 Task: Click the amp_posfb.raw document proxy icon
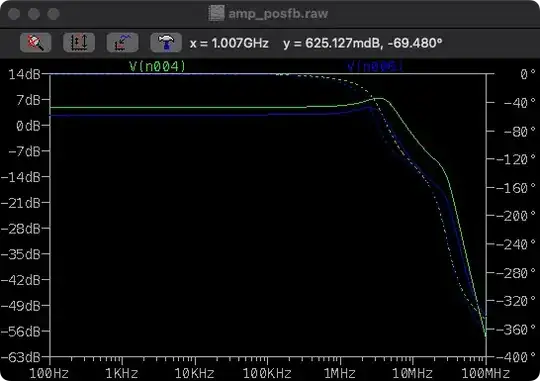click(217, 14)
